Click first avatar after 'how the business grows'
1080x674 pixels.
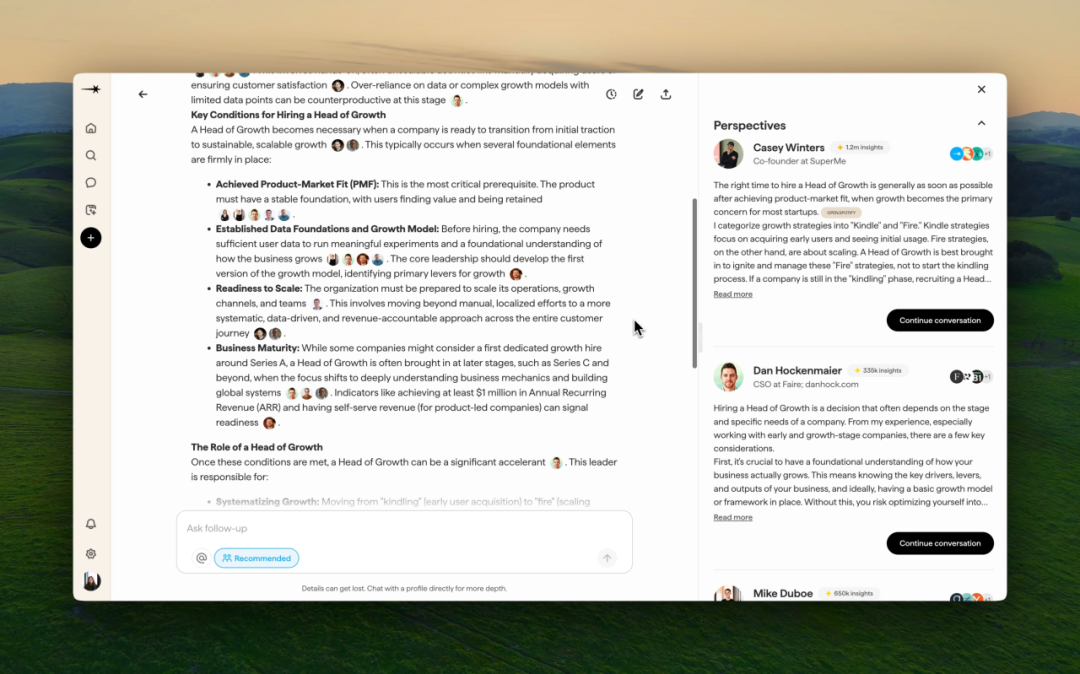click(x=333, y=260)
